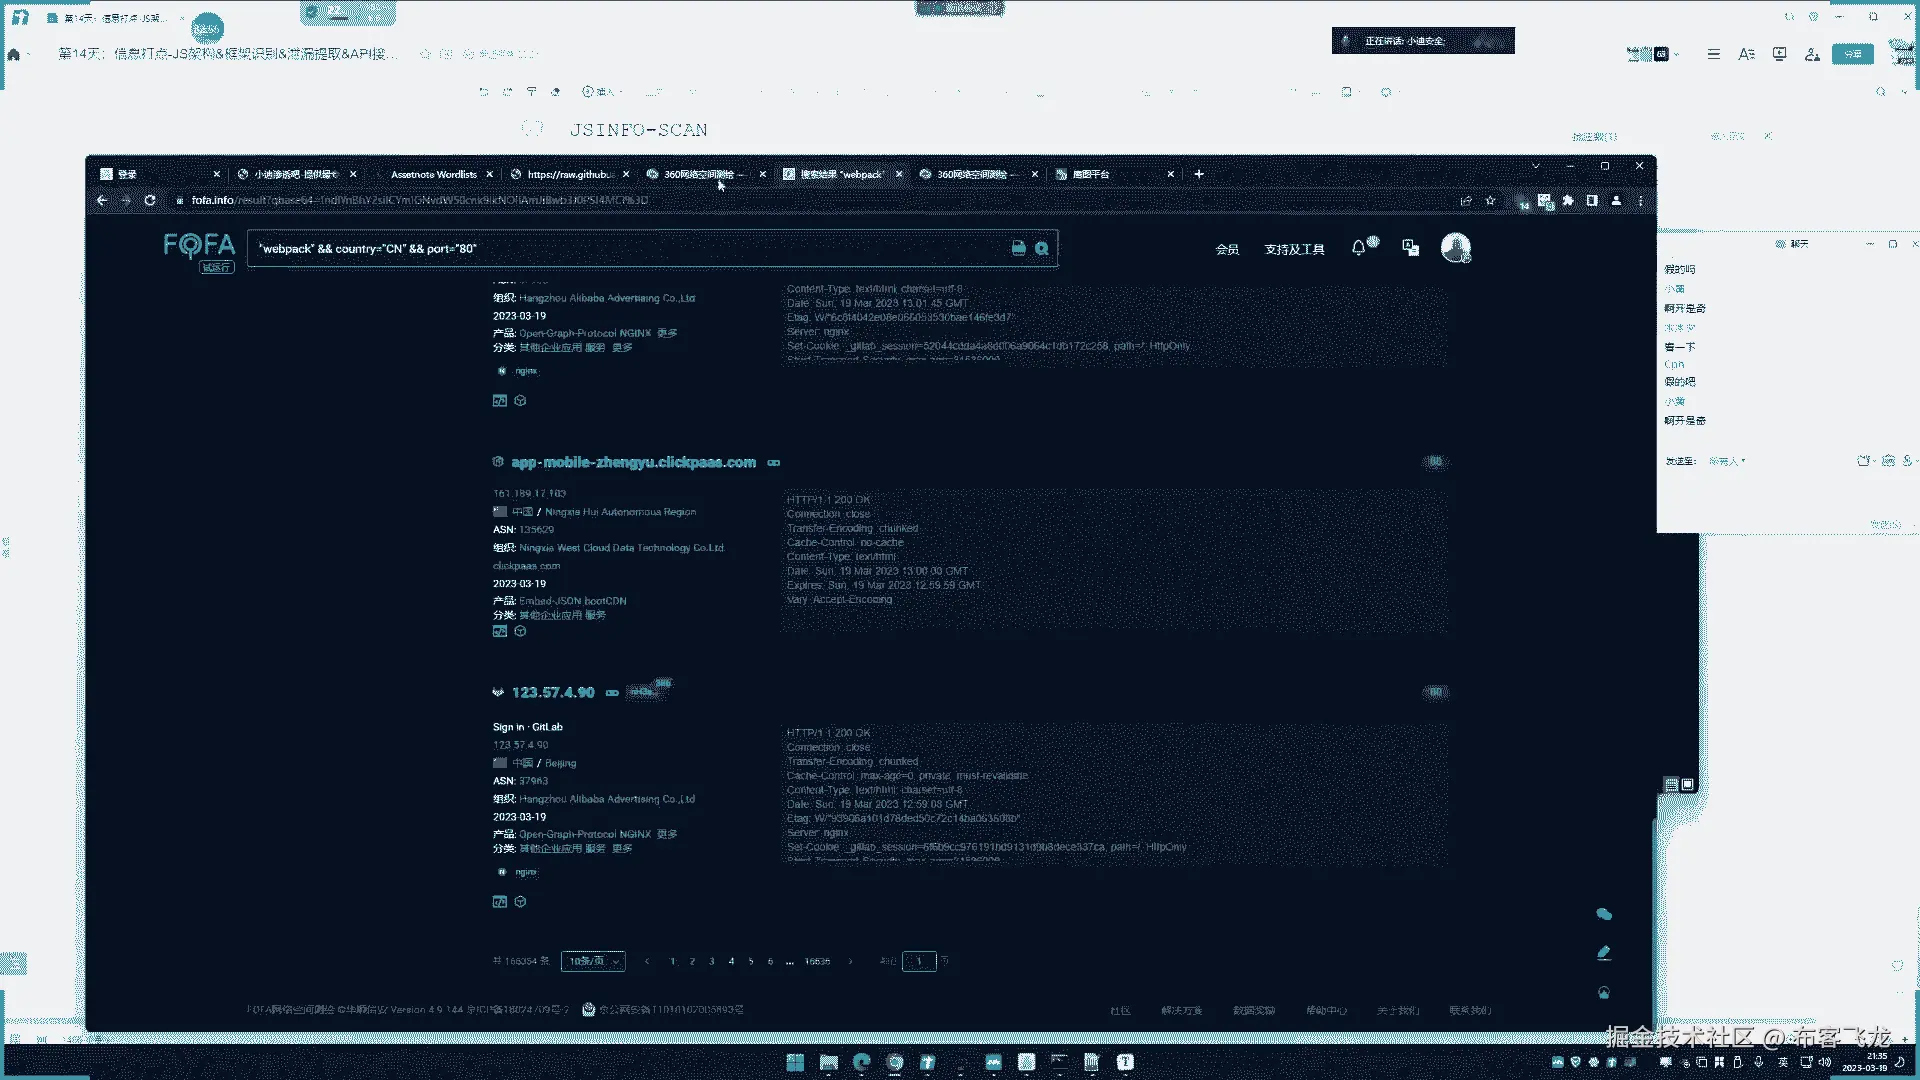Open the 支持及工具 menu
Image resolution: width=1920 pixels, height=1080 pixels.
pyautogui.click(x=1294, y=250)
